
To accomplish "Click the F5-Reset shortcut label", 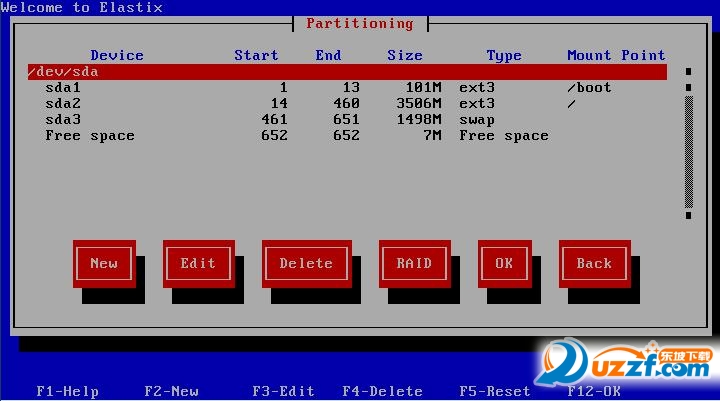I will pos(495,391).
